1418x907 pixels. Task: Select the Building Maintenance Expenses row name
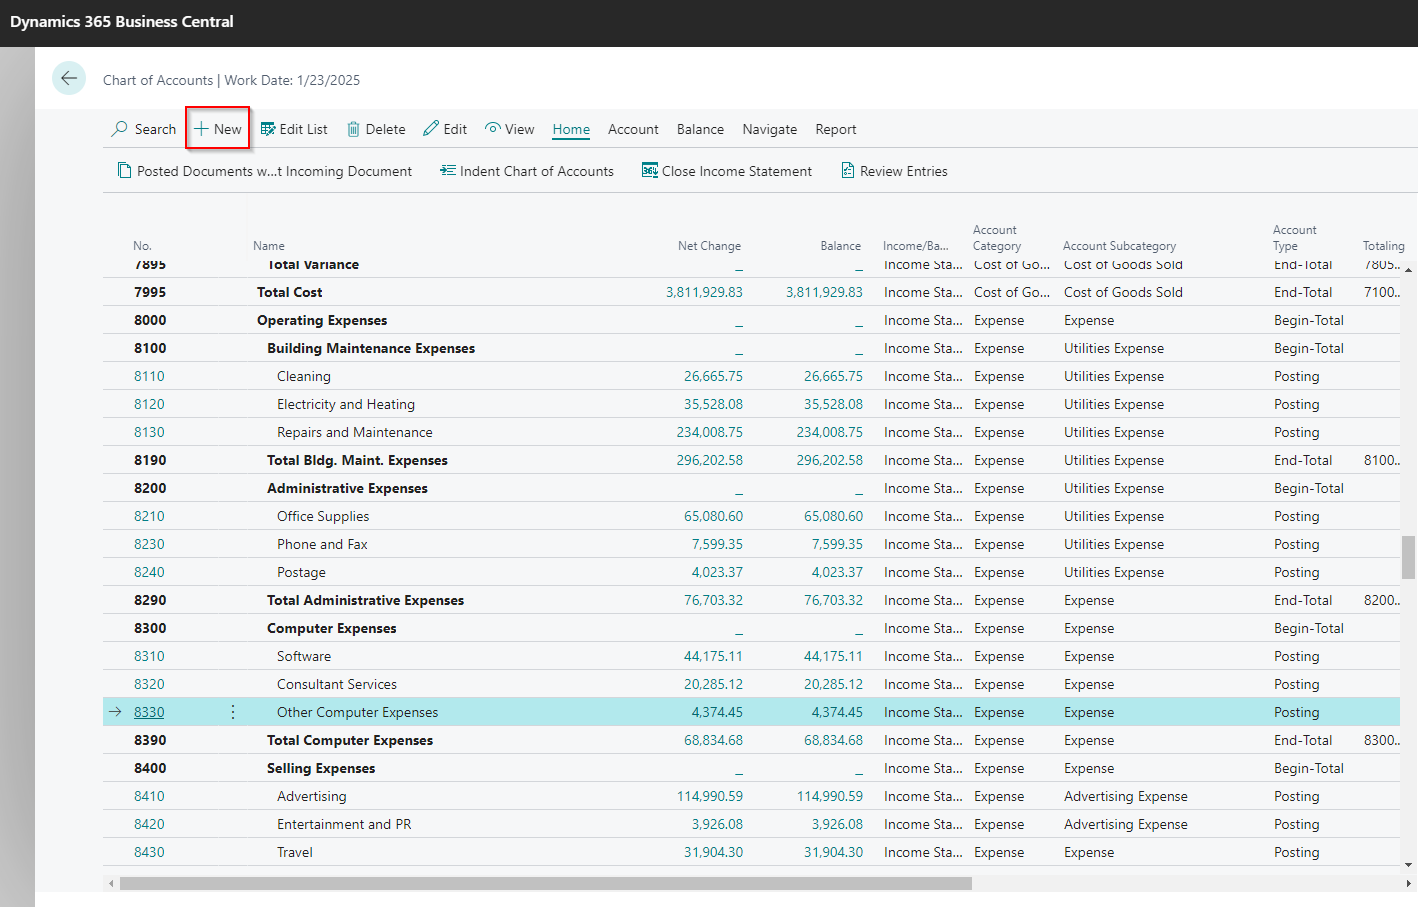click(x=371, y=348)
